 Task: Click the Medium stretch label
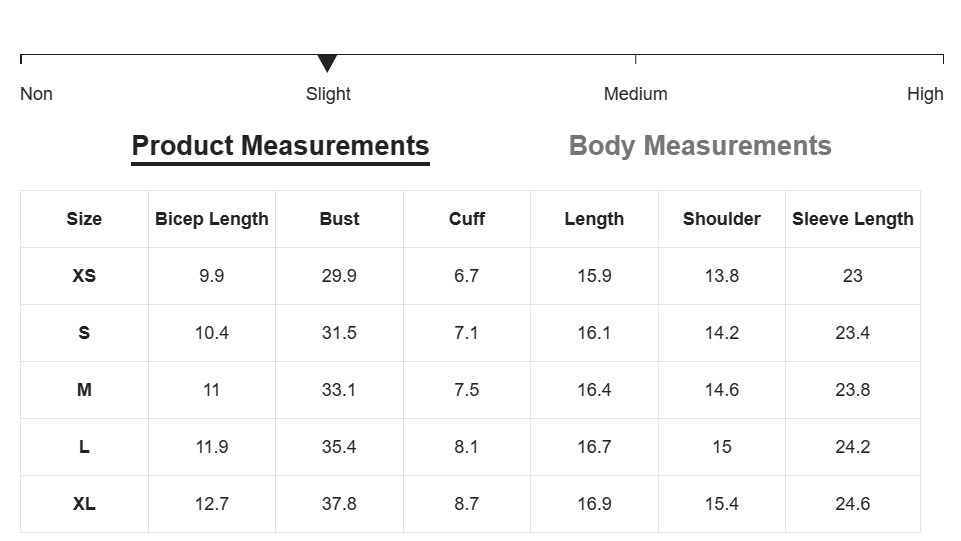tap(636, 94)
